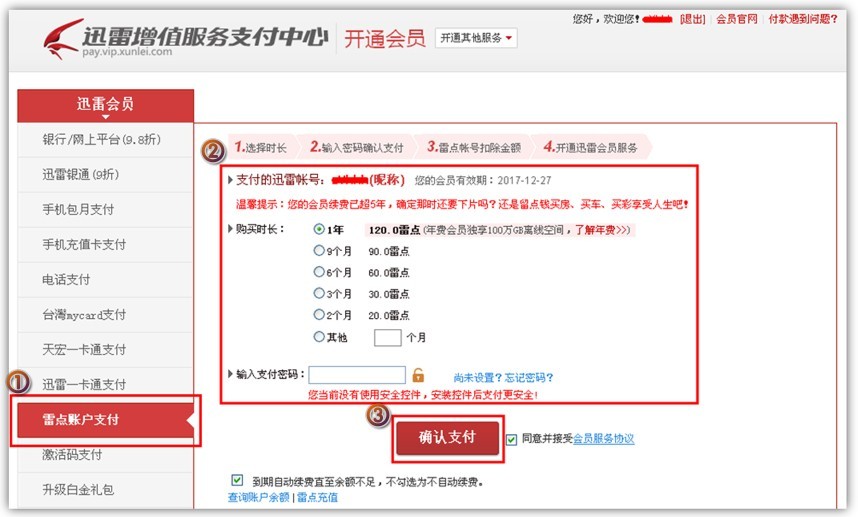The width and height of the screenshot is (858, 517).
Task: Pick the 3个月 duration radio button
Action: [319, 293]
